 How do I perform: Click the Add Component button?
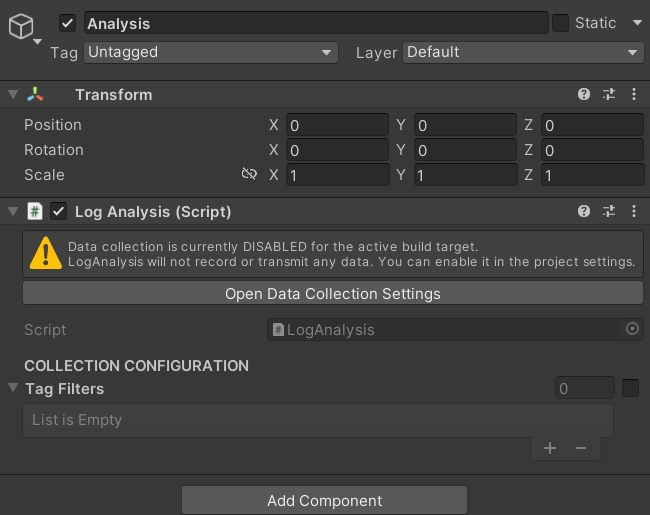pyautogui.click(x=325, y=500)
